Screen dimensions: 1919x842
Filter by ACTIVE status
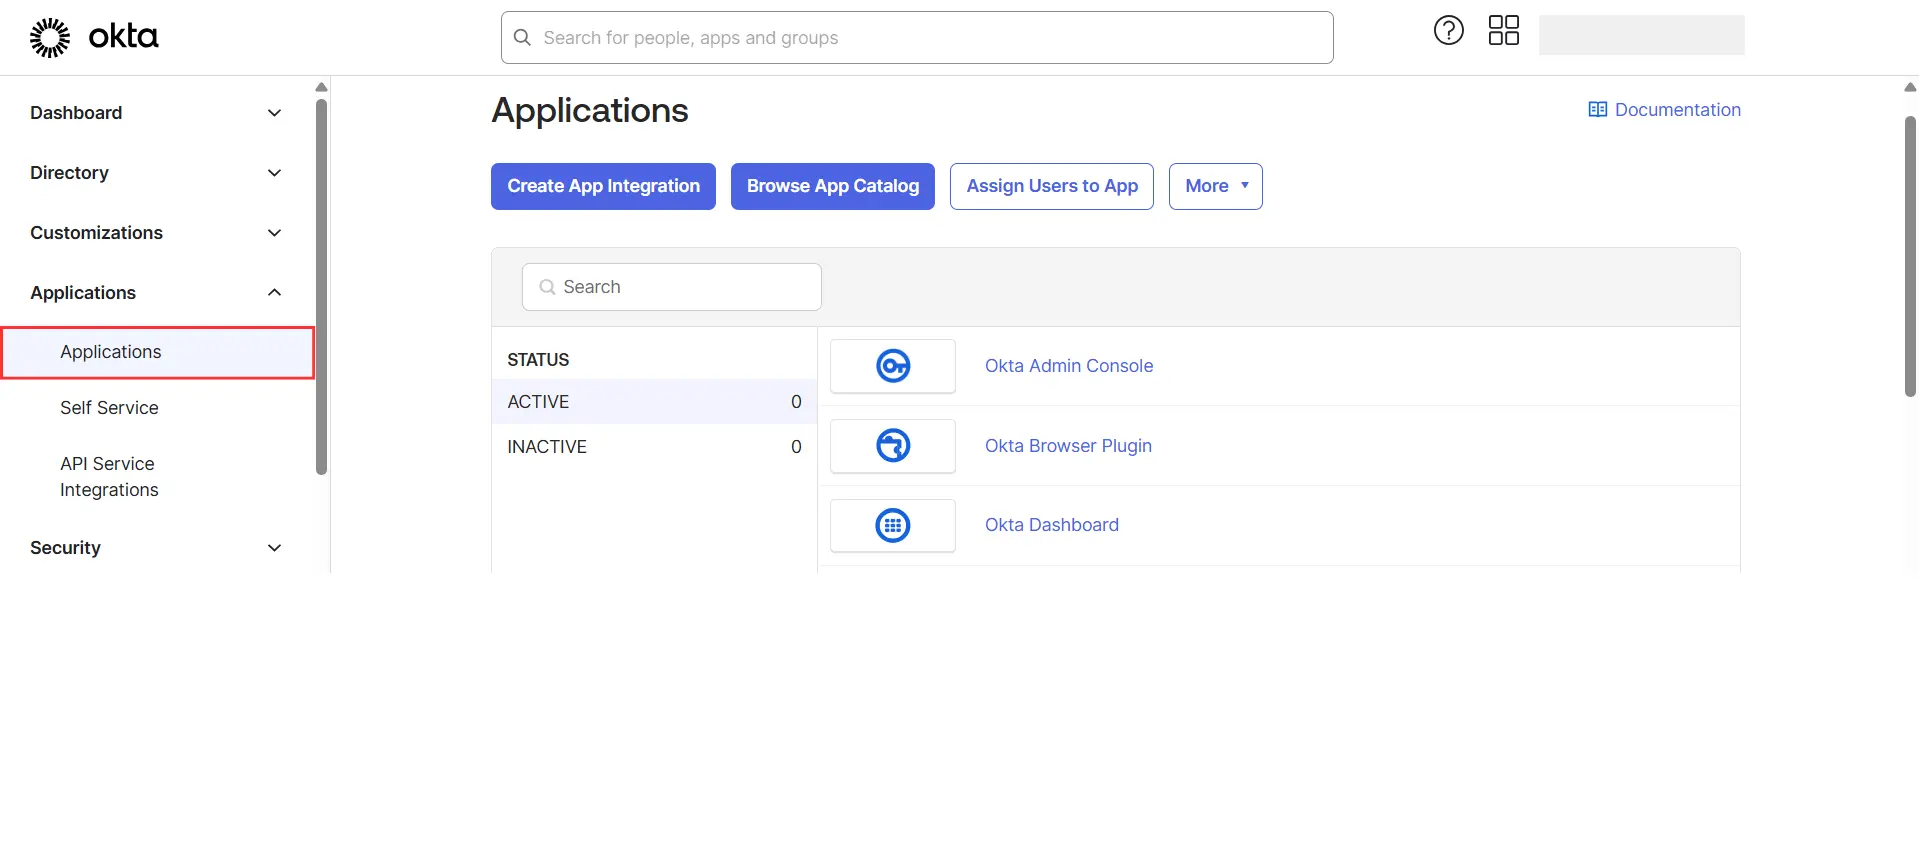654,402
